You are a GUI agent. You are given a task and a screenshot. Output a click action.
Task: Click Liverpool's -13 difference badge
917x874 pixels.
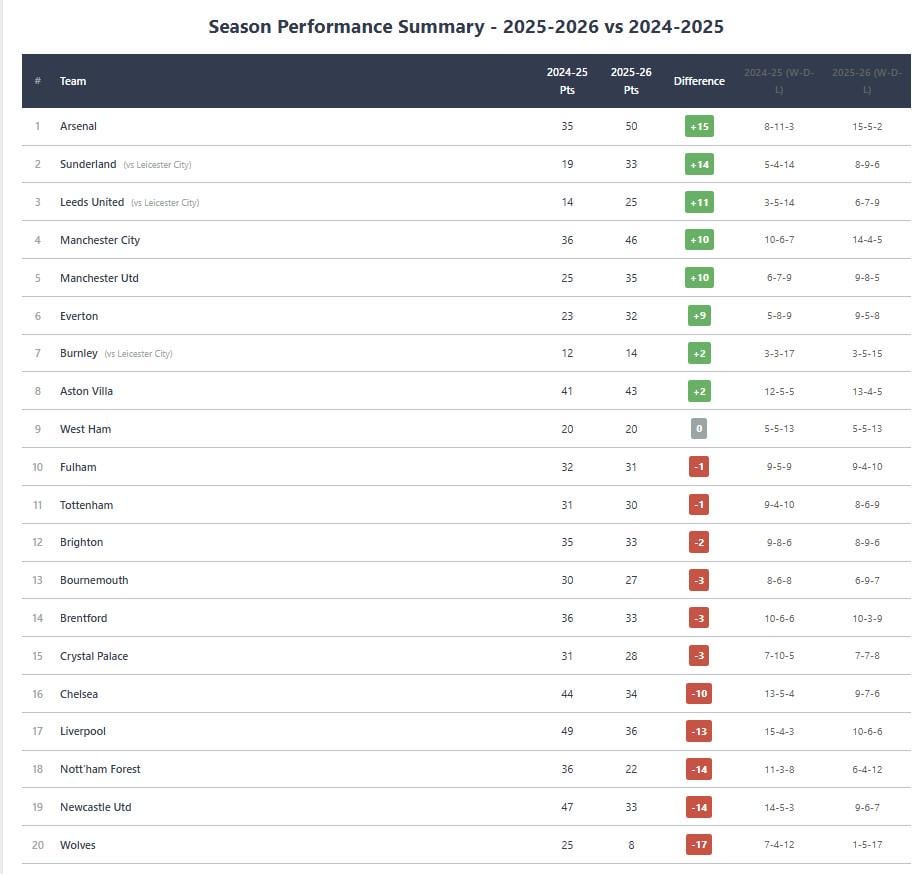pyautogui.click(x=699, y=731)
